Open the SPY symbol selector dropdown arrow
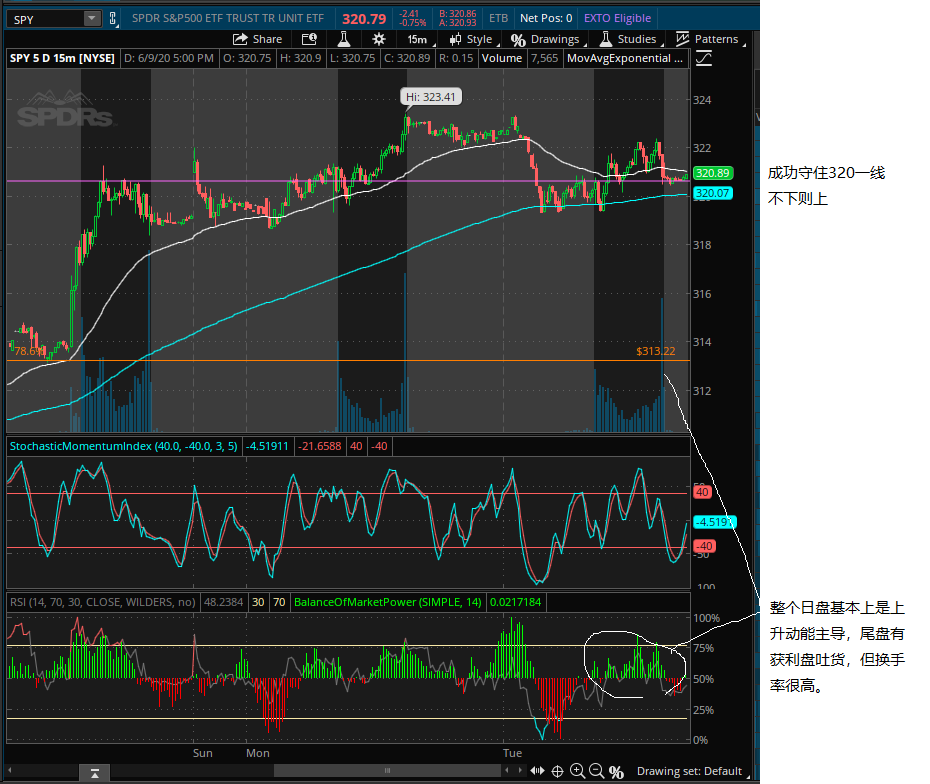 coord(91,18)
